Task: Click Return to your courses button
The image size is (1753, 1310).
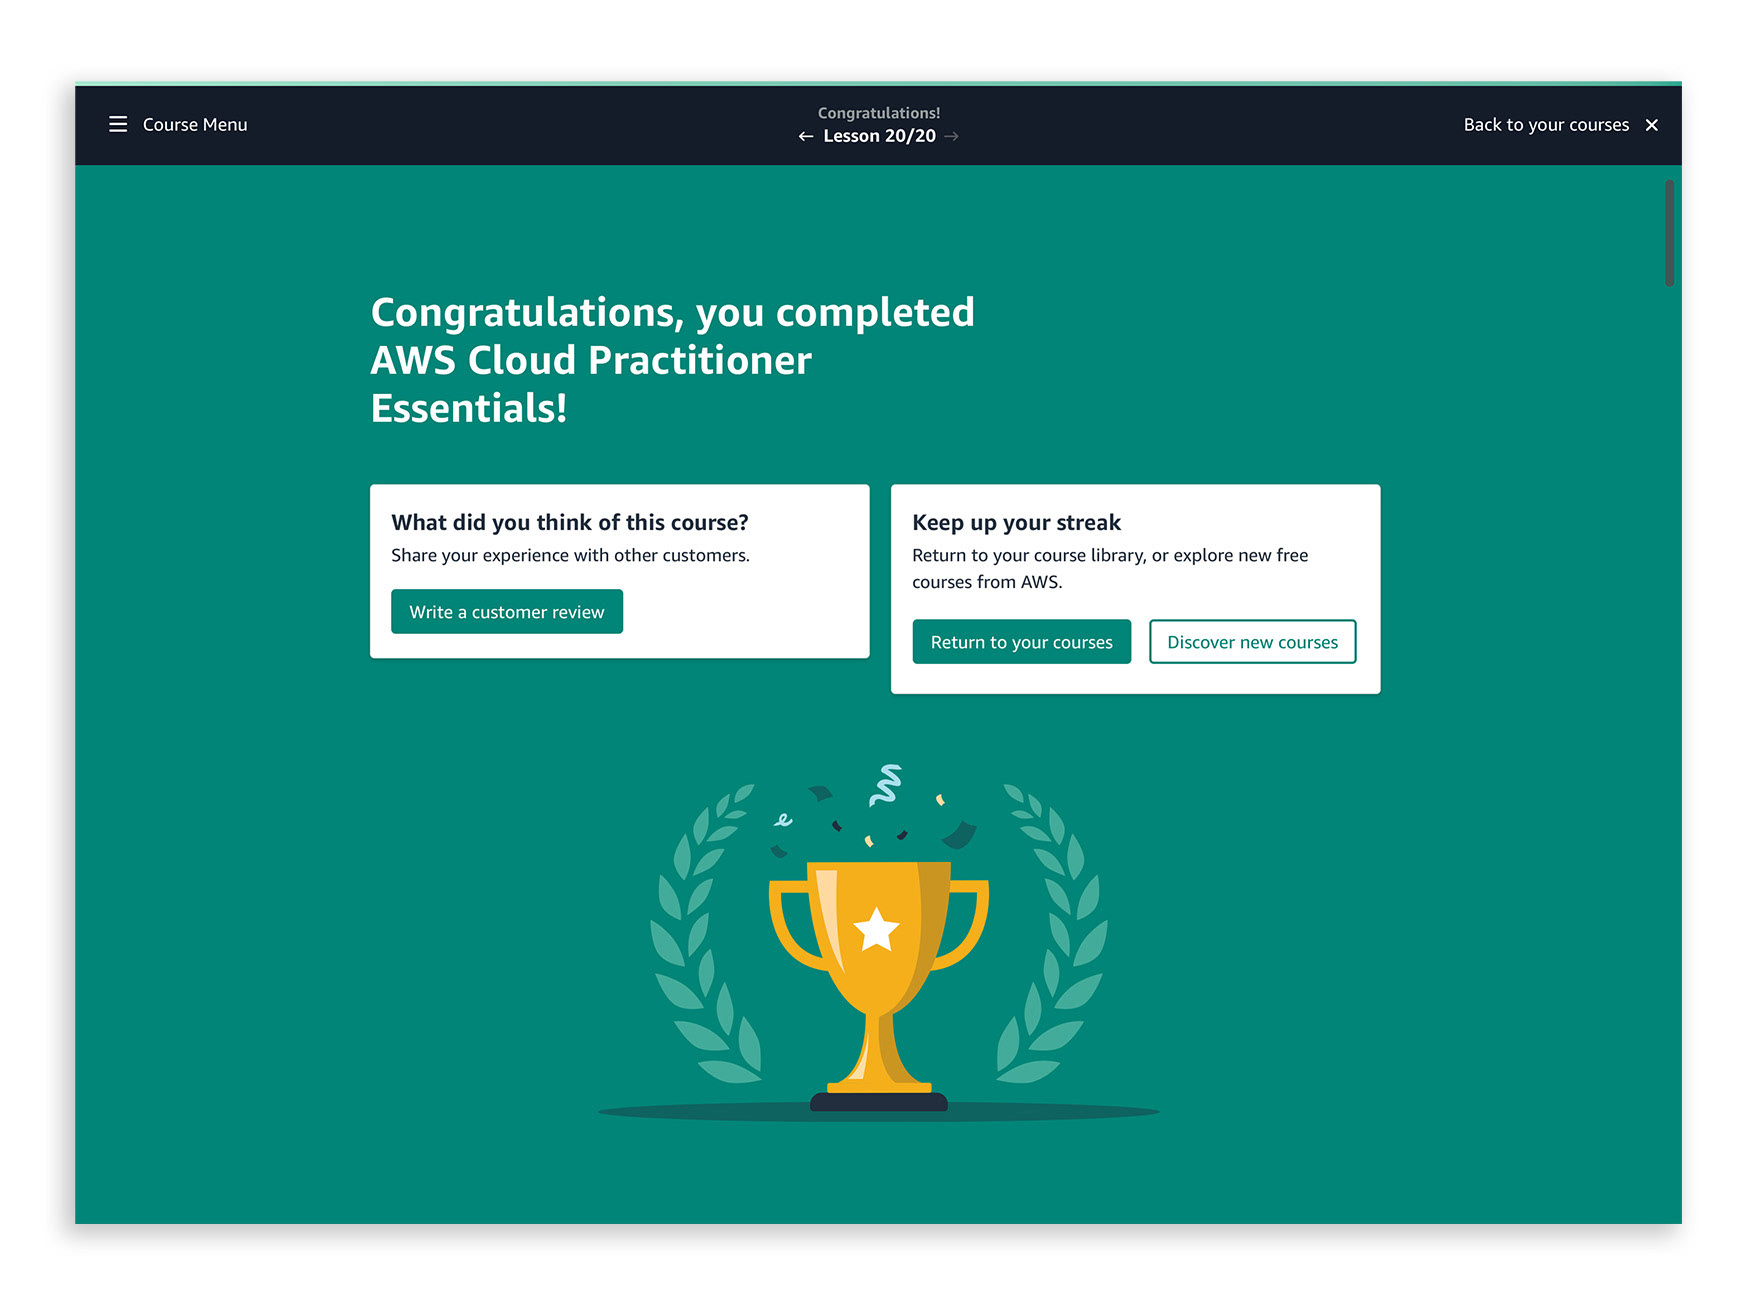Action: click(x=1021, y=641)
